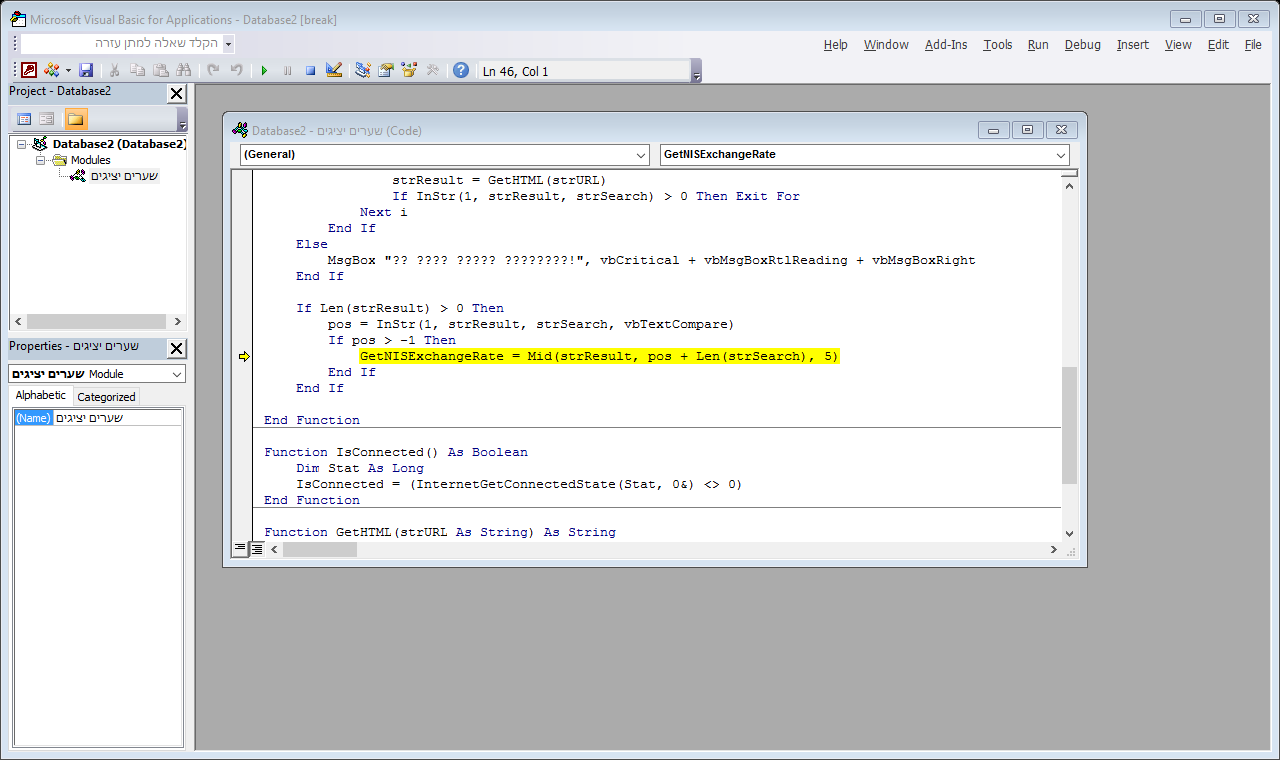Collapse the Modules folder tree node
Screen dimensions: 1280x760
coord(41,160)
